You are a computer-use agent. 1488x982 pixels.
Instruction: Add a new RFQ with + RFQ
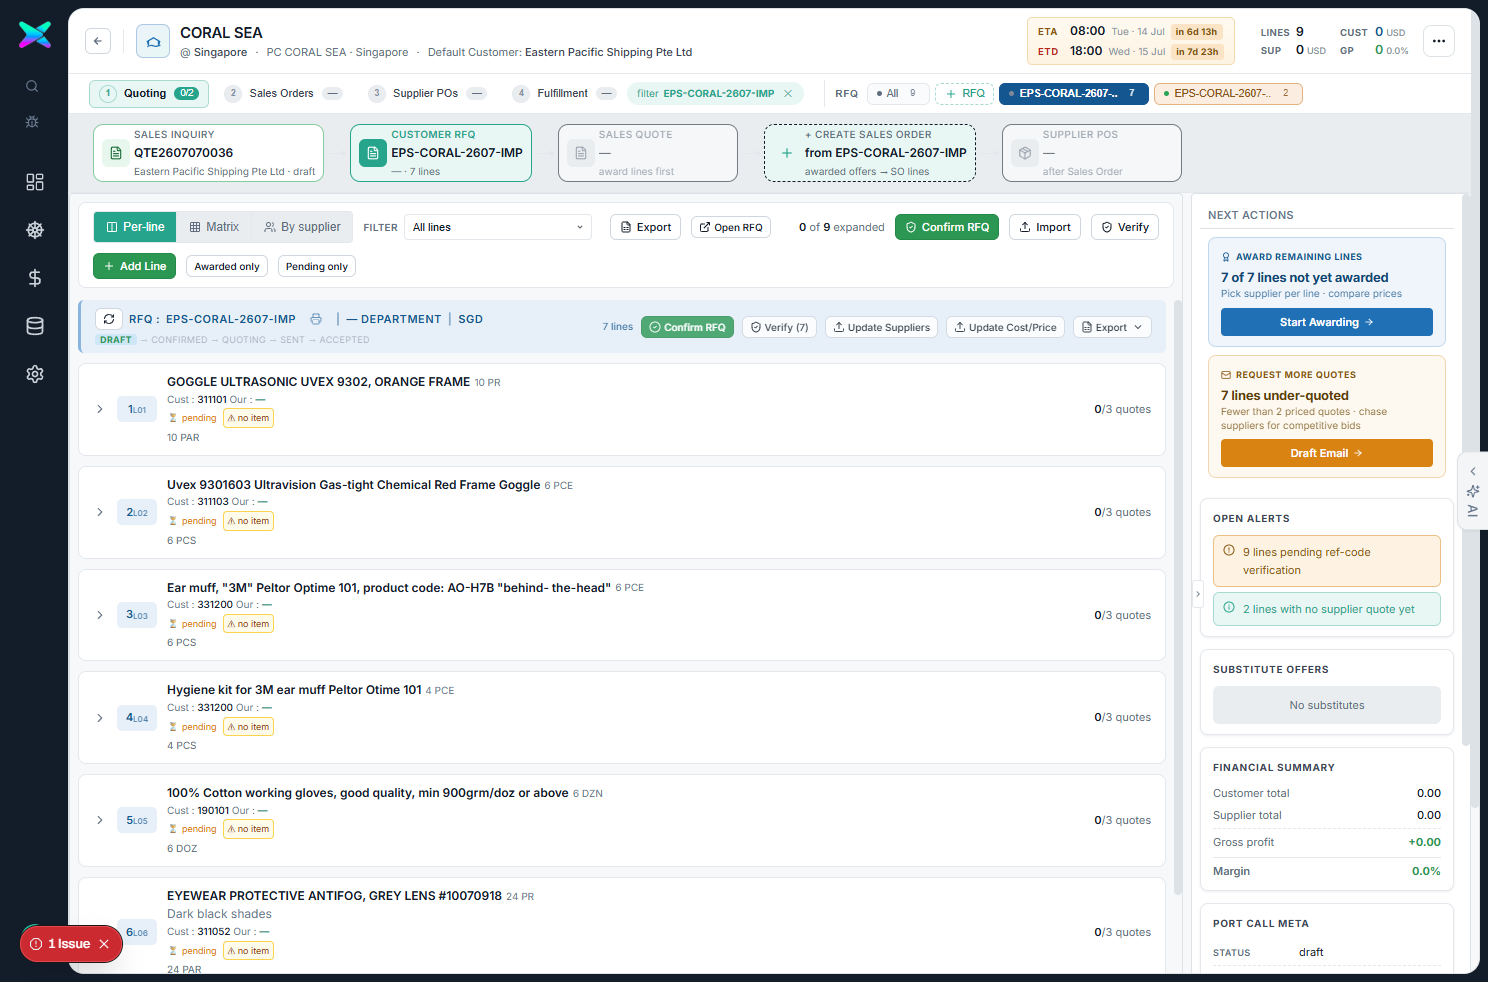(965, 93)
